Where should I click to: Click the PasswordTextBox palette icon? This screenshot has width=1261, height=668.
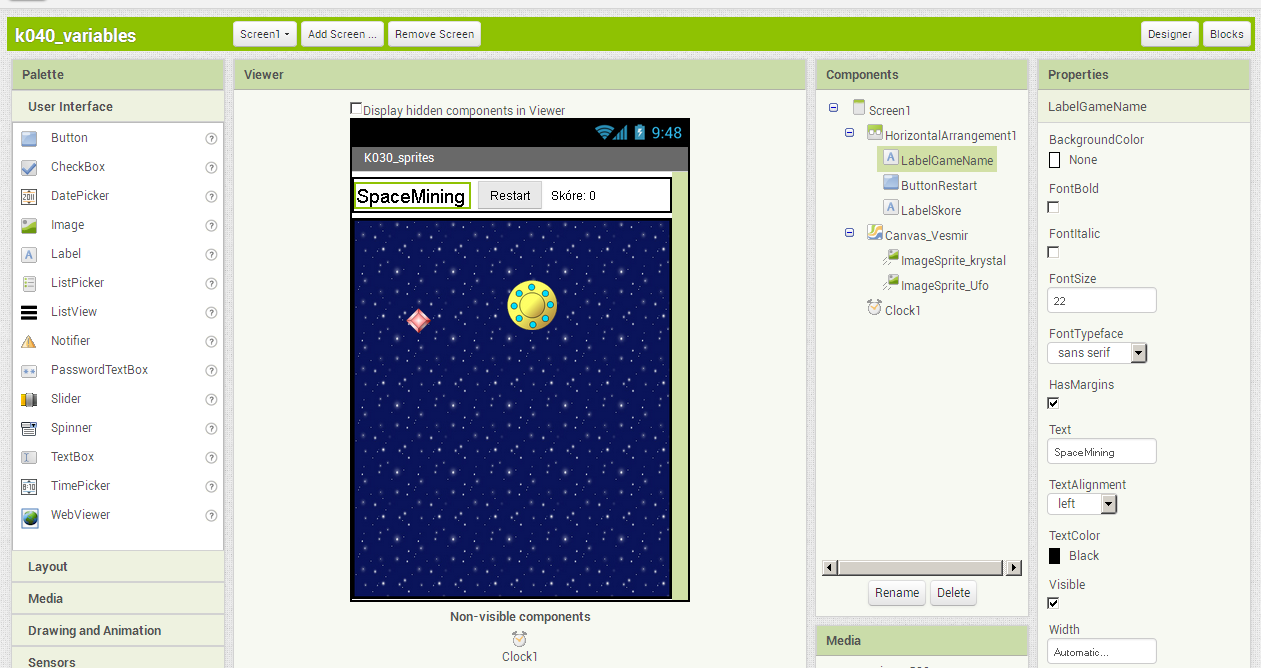coord(29,370)
